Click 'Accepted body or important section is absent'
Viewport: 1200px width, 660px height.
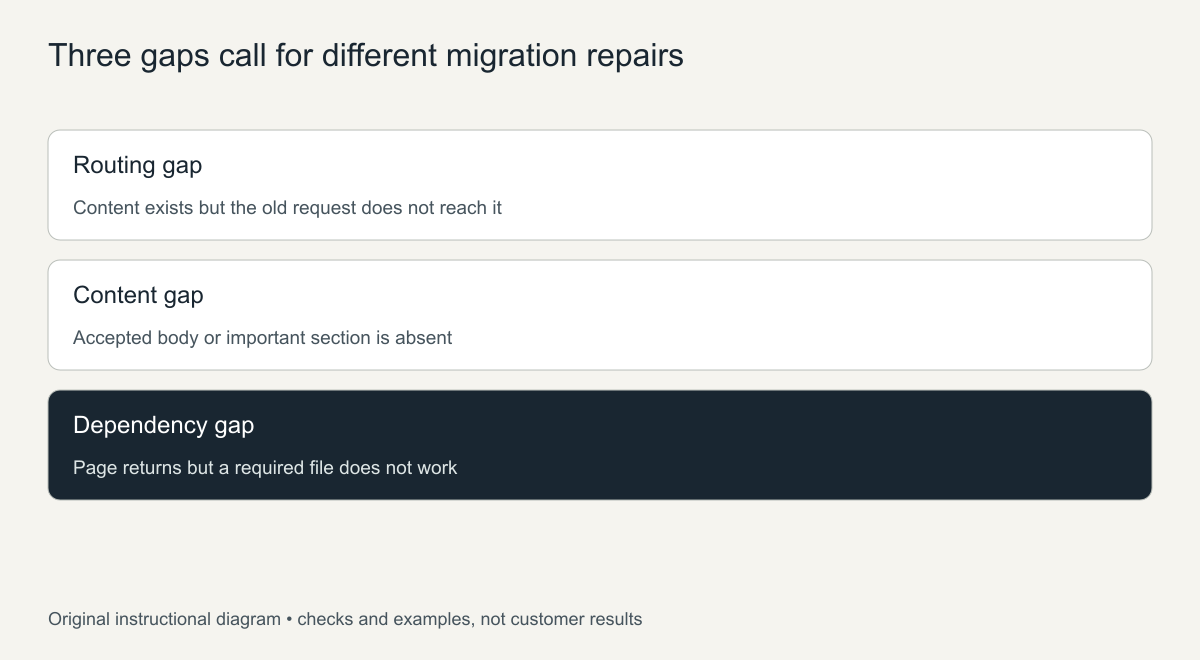262,338
